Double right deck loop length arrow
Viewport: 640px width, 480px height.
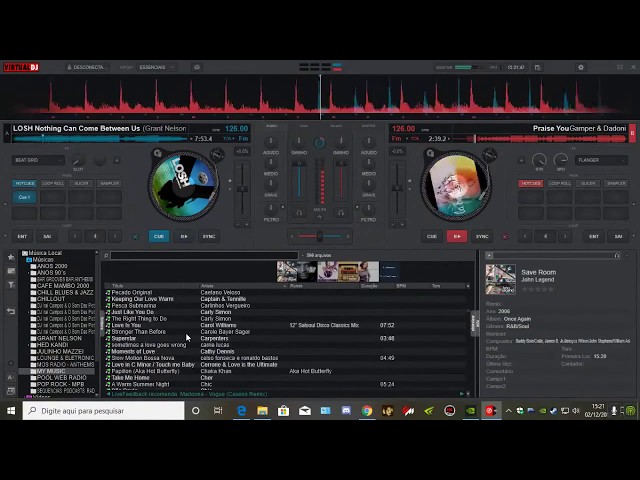[565, 236]
